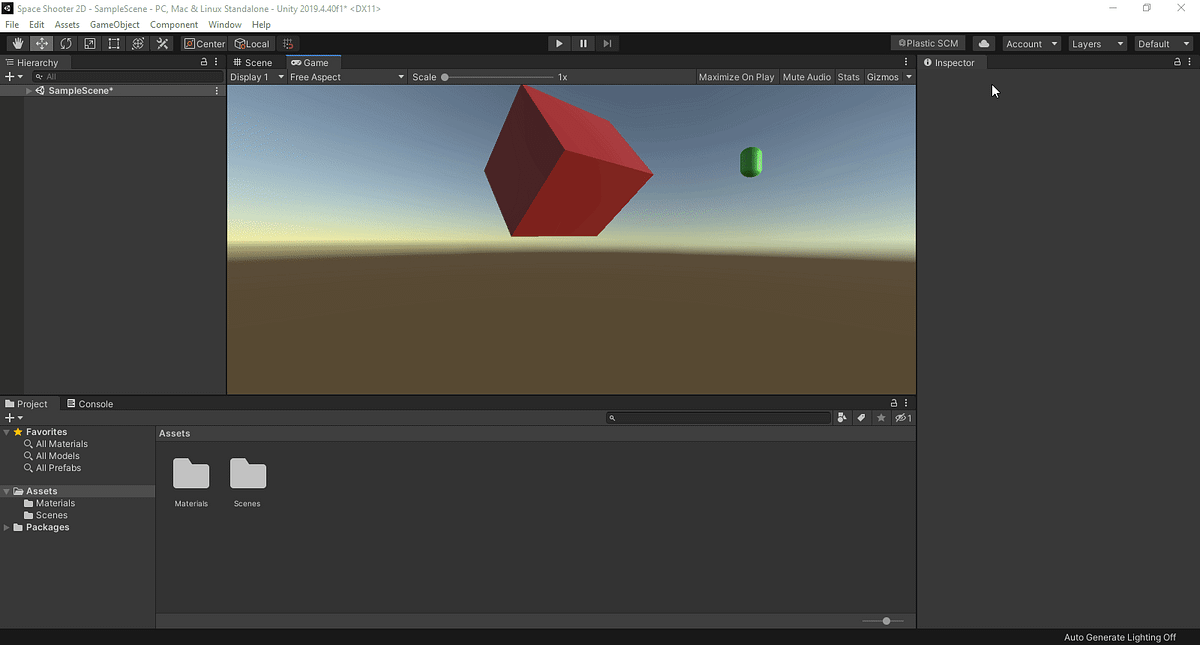Image resolution: width=1200 pixels, height=645 pixels.
Task: Open the GameObject menu
Action: point(113,24)
